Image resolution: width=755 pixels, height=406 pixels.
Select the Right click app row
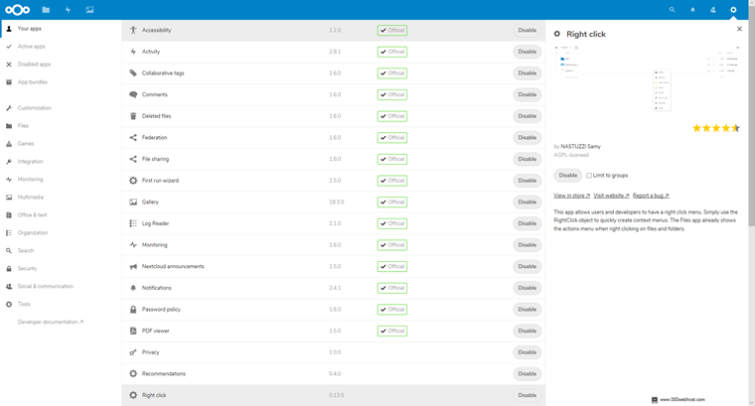pyautogui.click(x=333, y=395)
